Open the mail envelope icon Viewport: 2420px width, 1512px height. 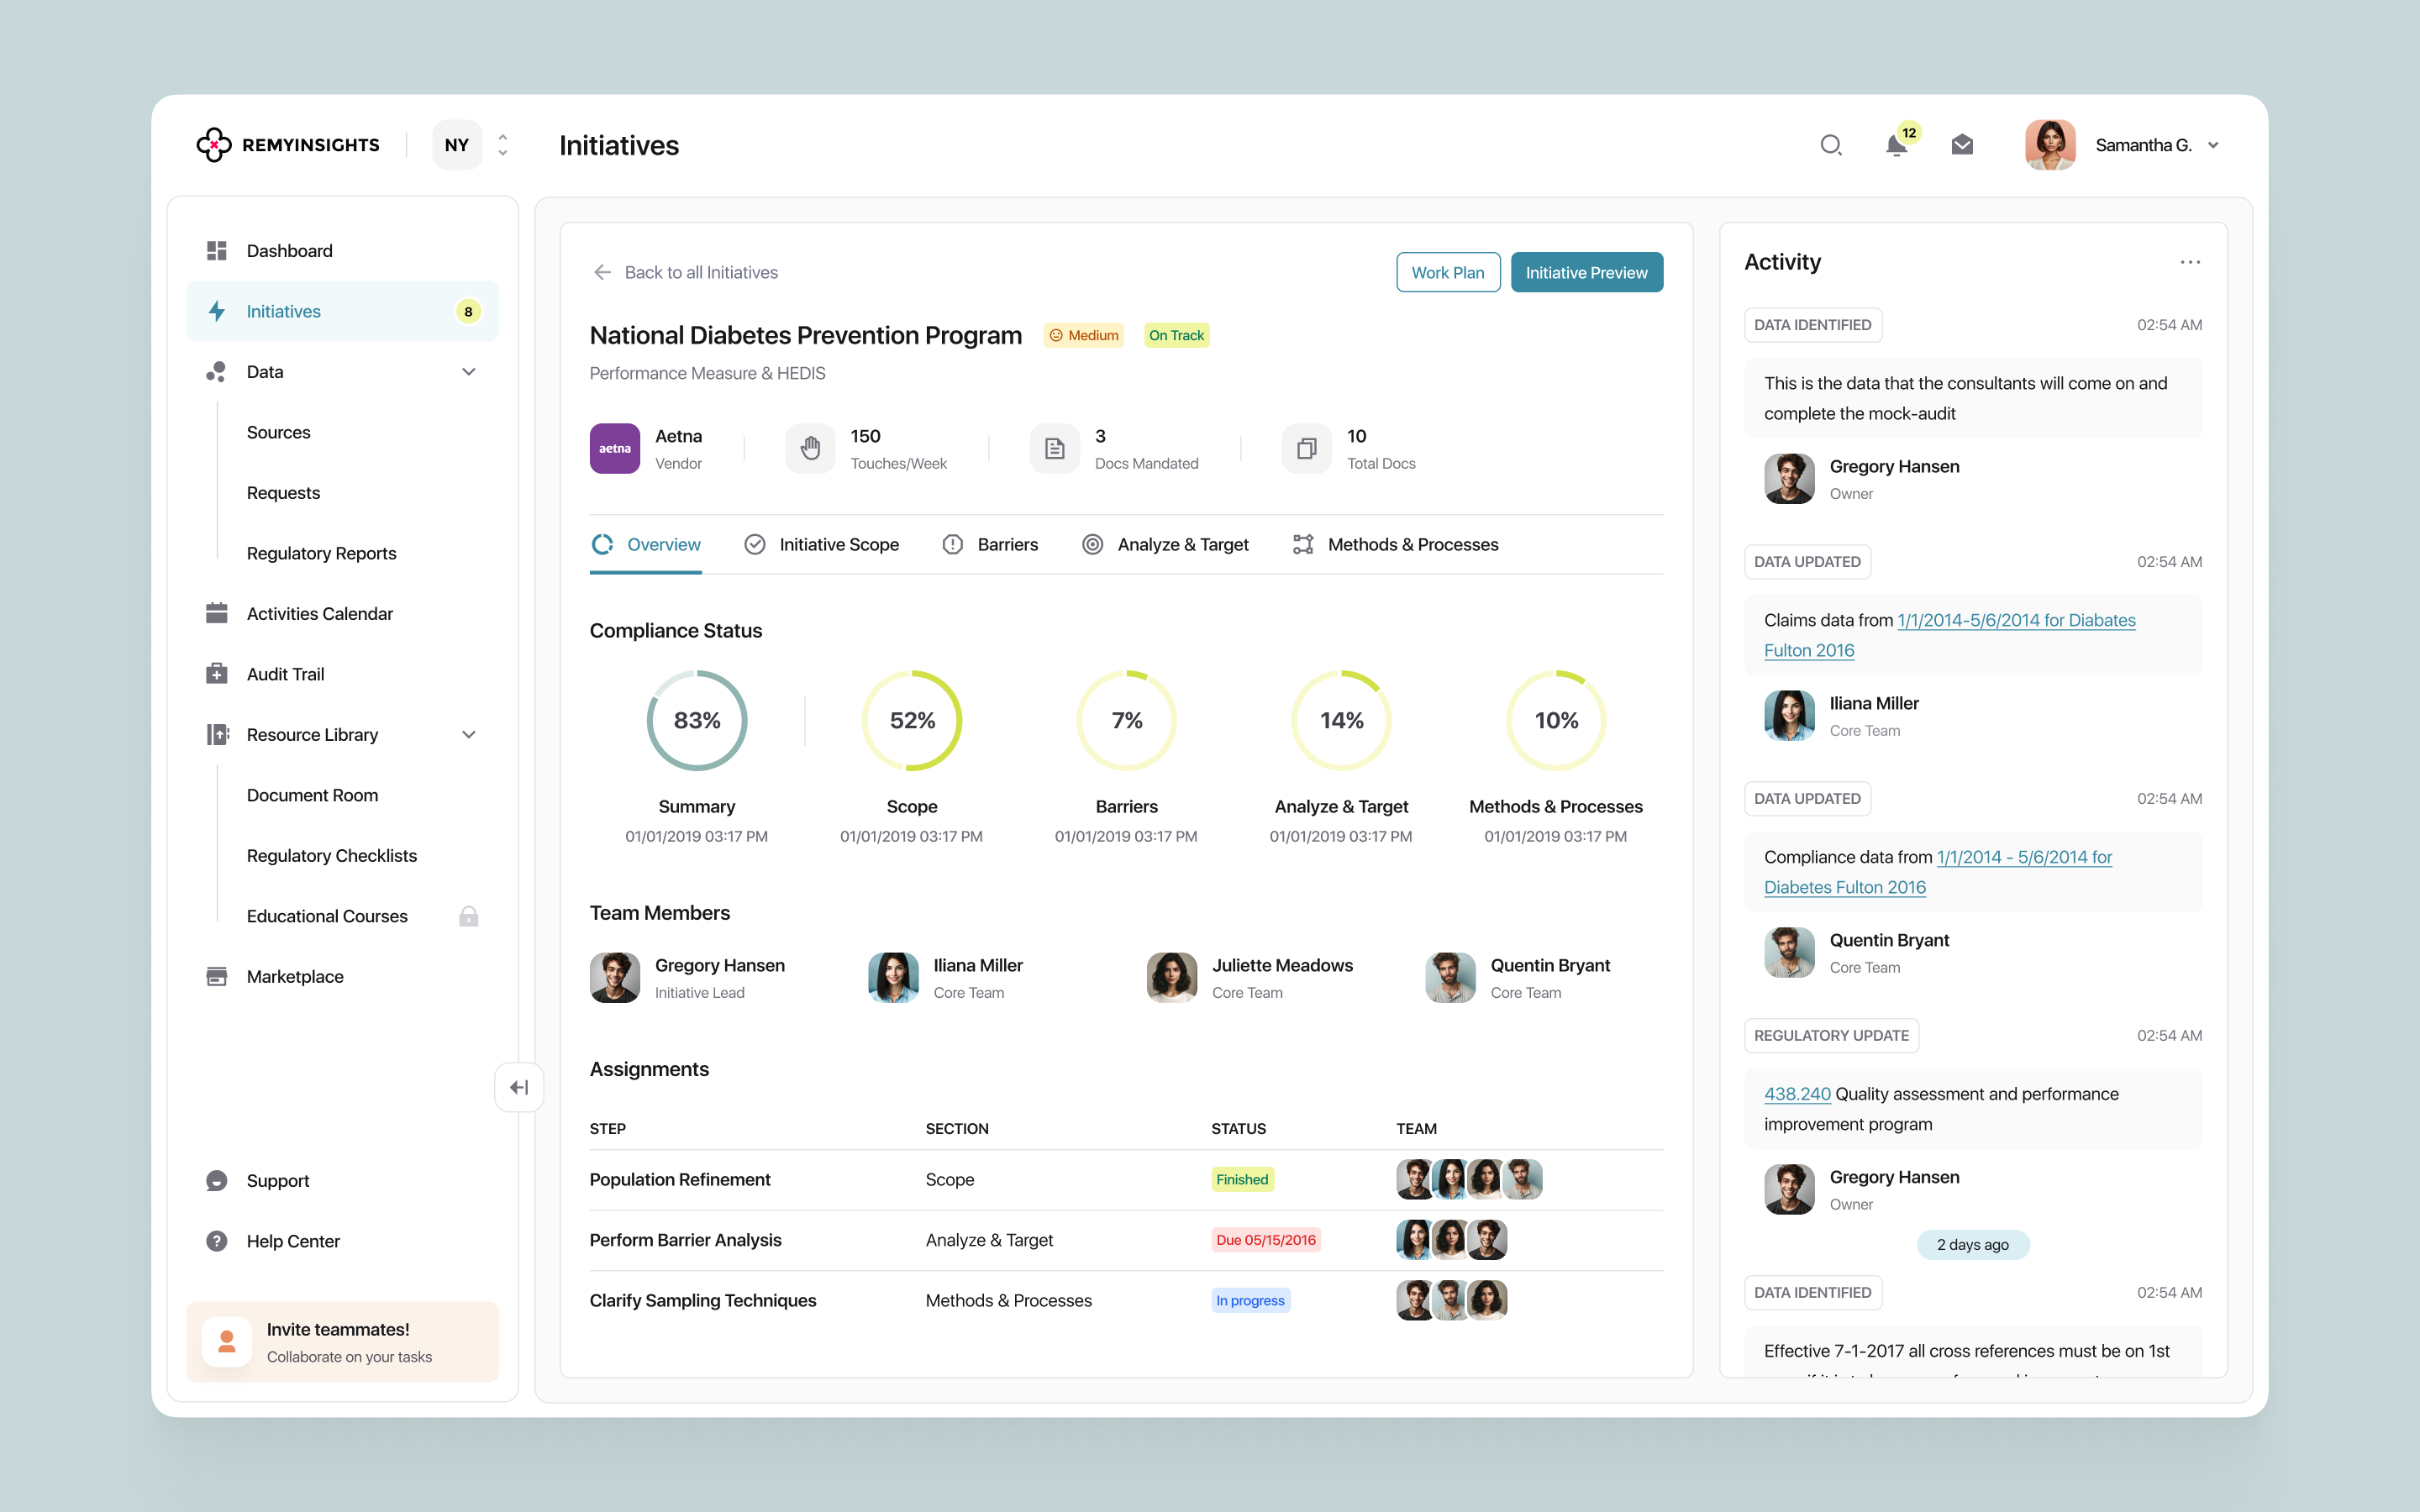tap(1962, 145)
